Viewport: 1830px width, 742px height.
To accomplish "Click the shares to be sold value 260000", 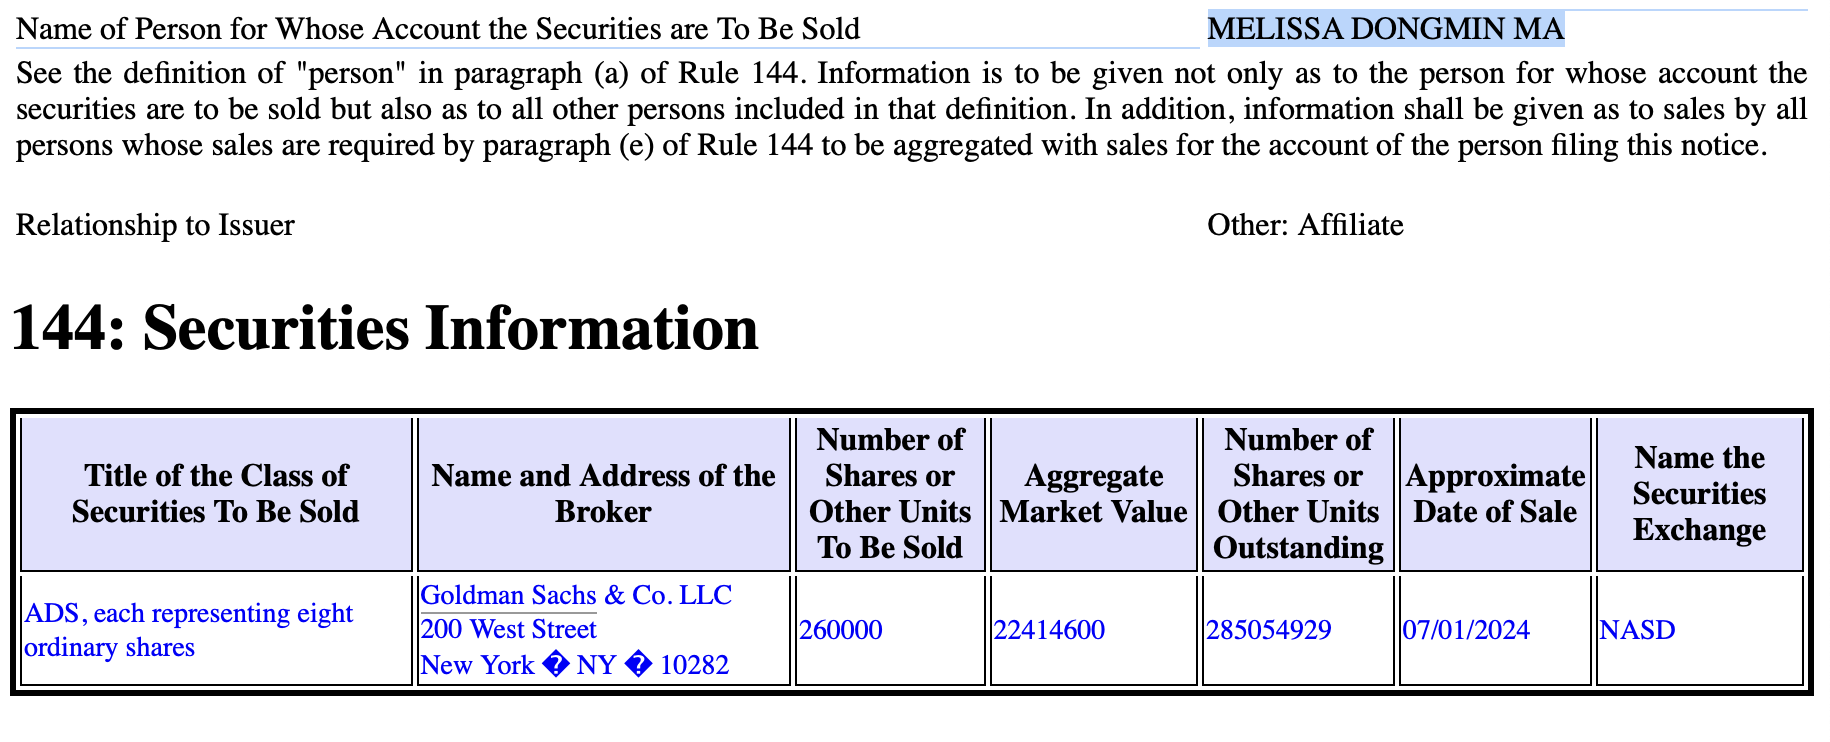I will tap(841, 630).
